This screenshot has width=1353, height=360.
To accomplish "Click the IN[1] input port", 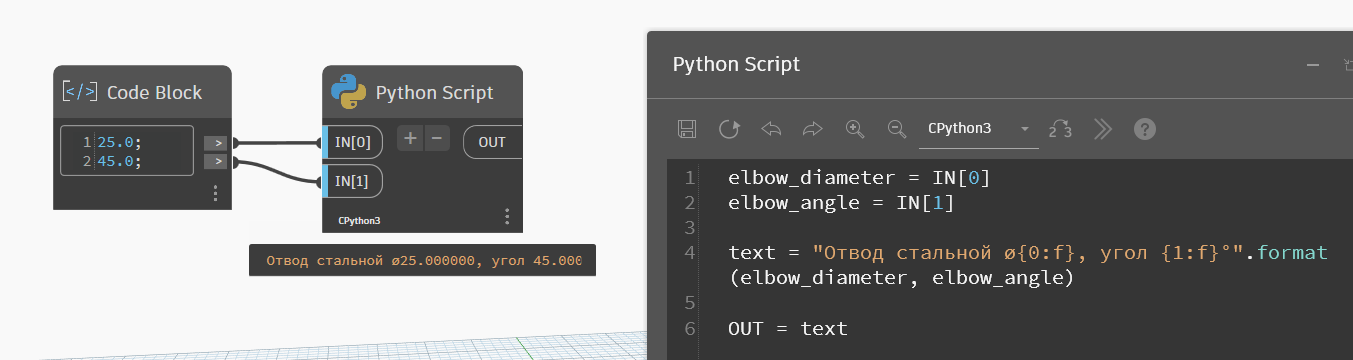I will pos(353,181).
